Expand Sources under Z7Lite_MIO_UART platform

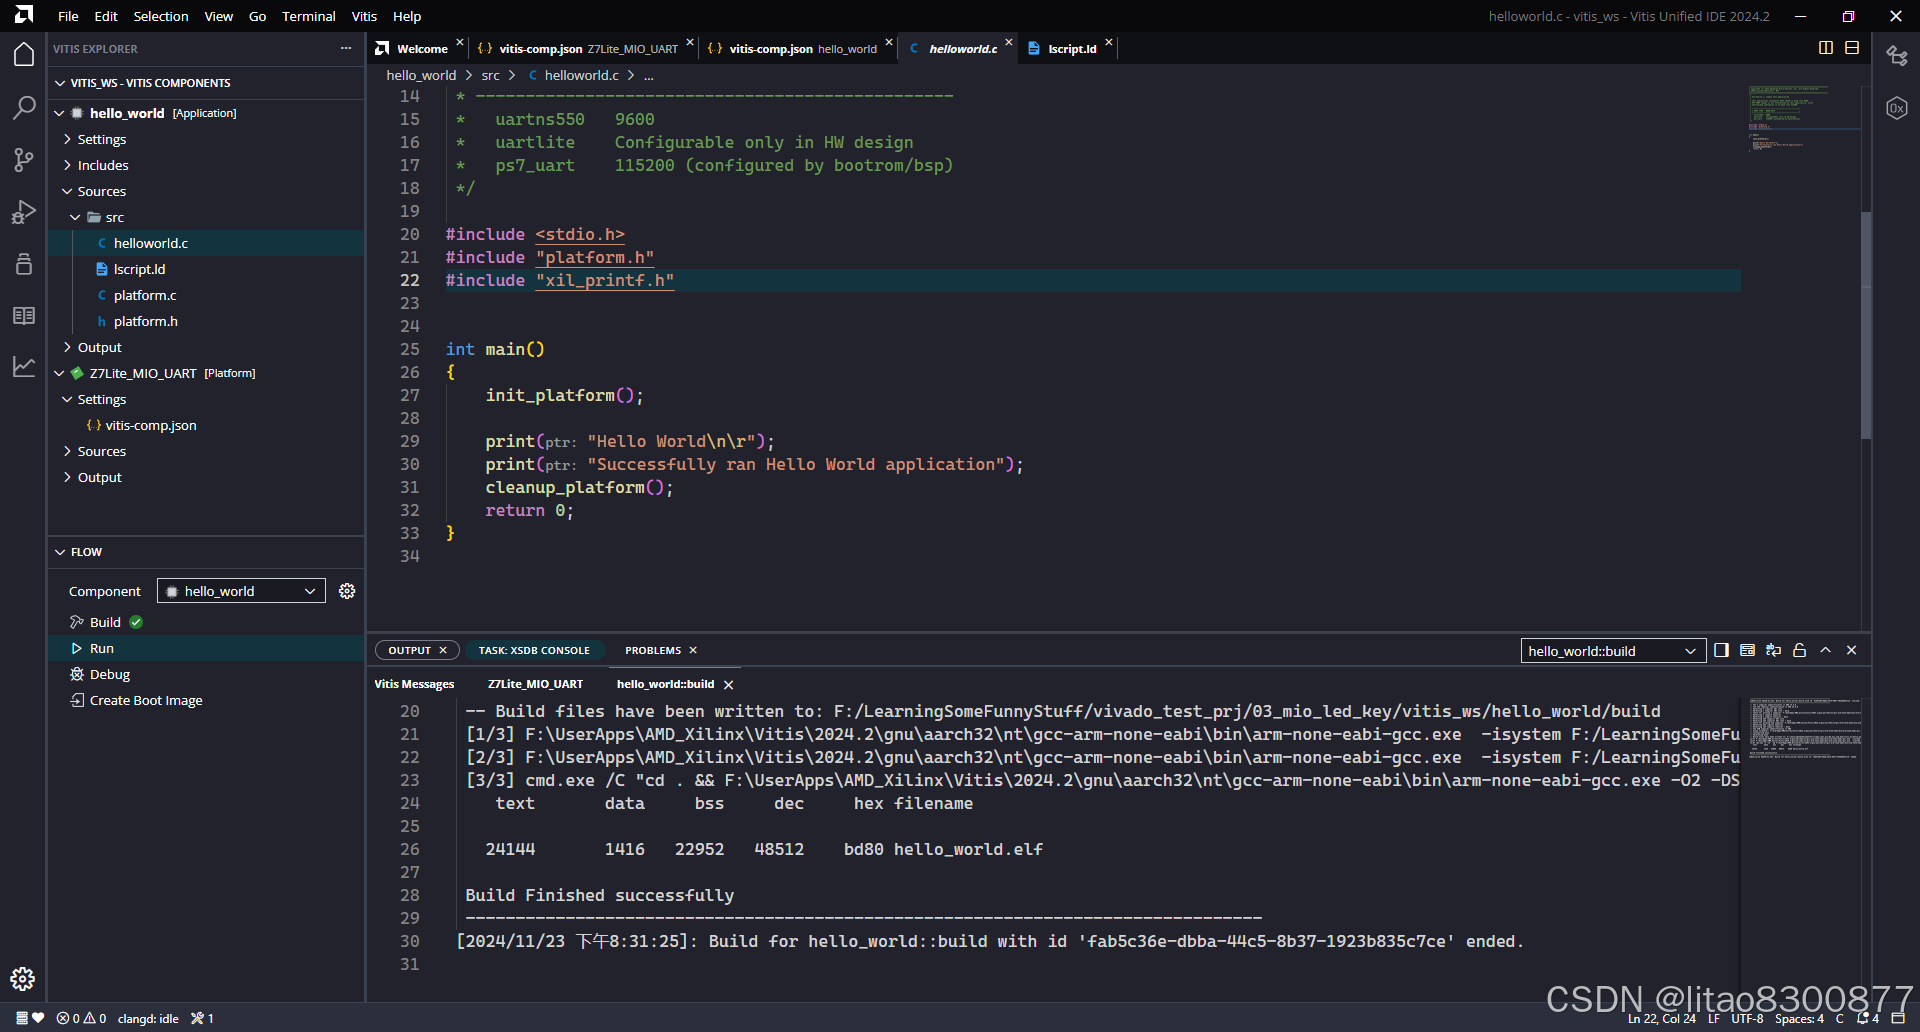click(x=67, y=451)
